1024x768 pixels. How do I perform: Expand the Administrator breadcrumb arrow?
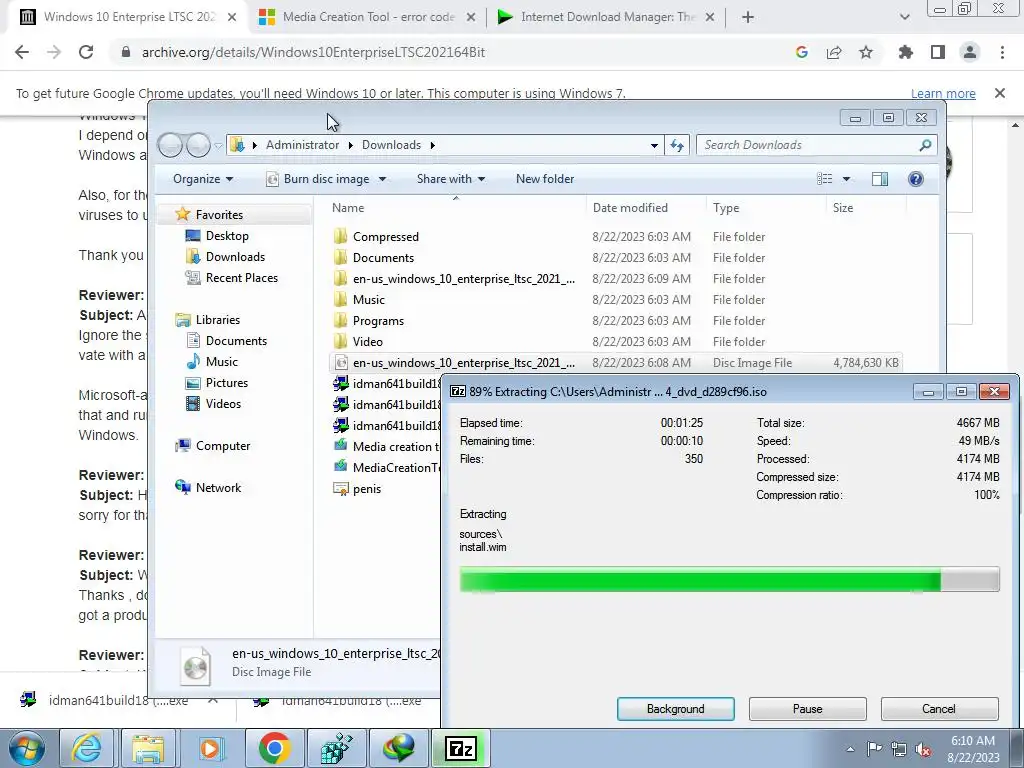click(x=350, y=145)
